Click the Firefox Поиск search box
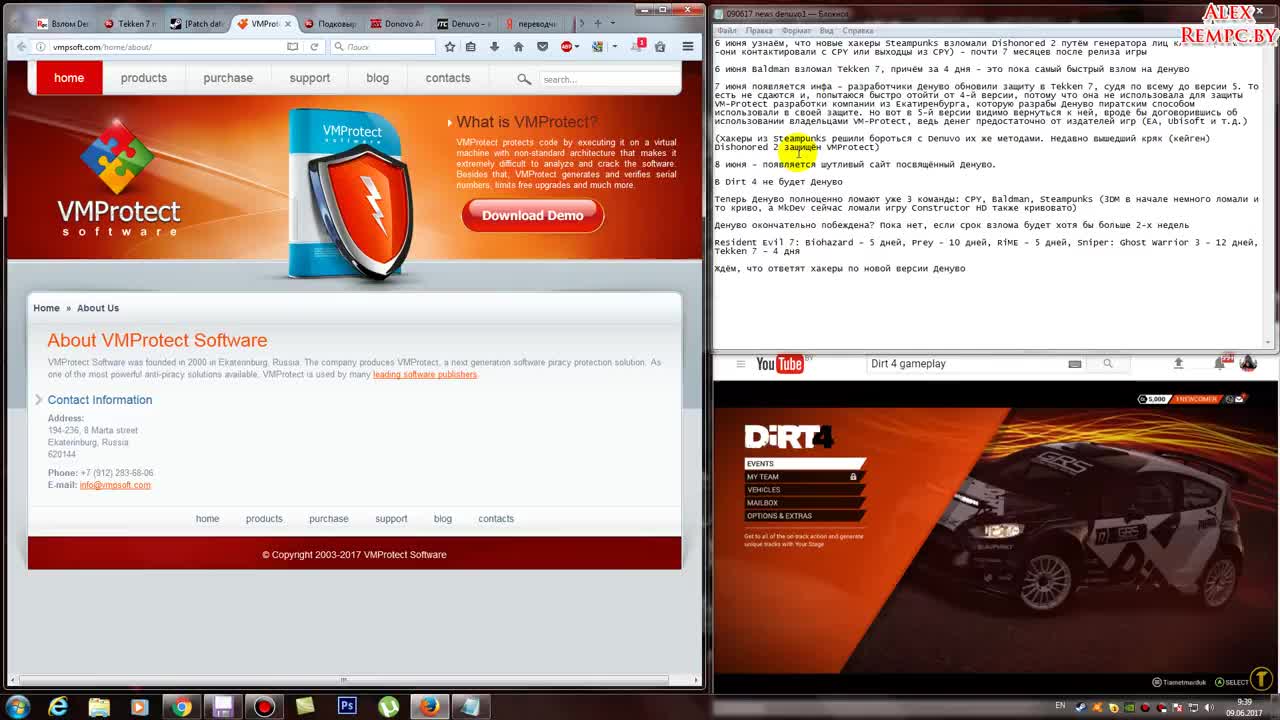This screenshot has width=1280, height=720. tap(383, 46)
